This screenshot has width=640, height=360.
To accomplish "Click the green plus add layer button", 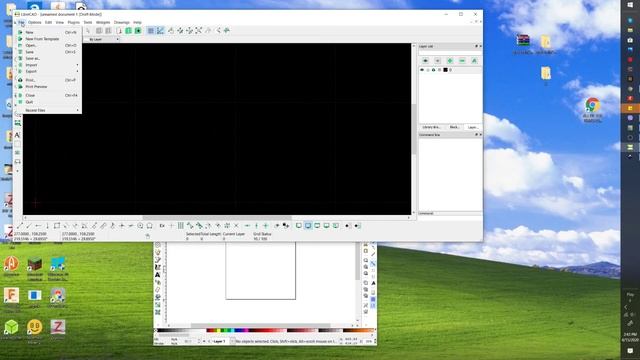I will [450, 61].
